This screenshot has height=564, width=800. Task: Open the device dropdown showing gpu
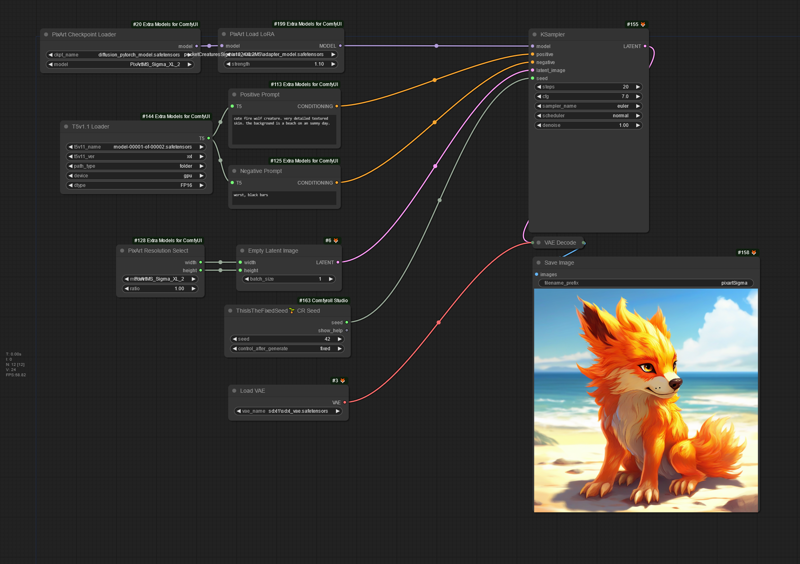tap(136, 176)
